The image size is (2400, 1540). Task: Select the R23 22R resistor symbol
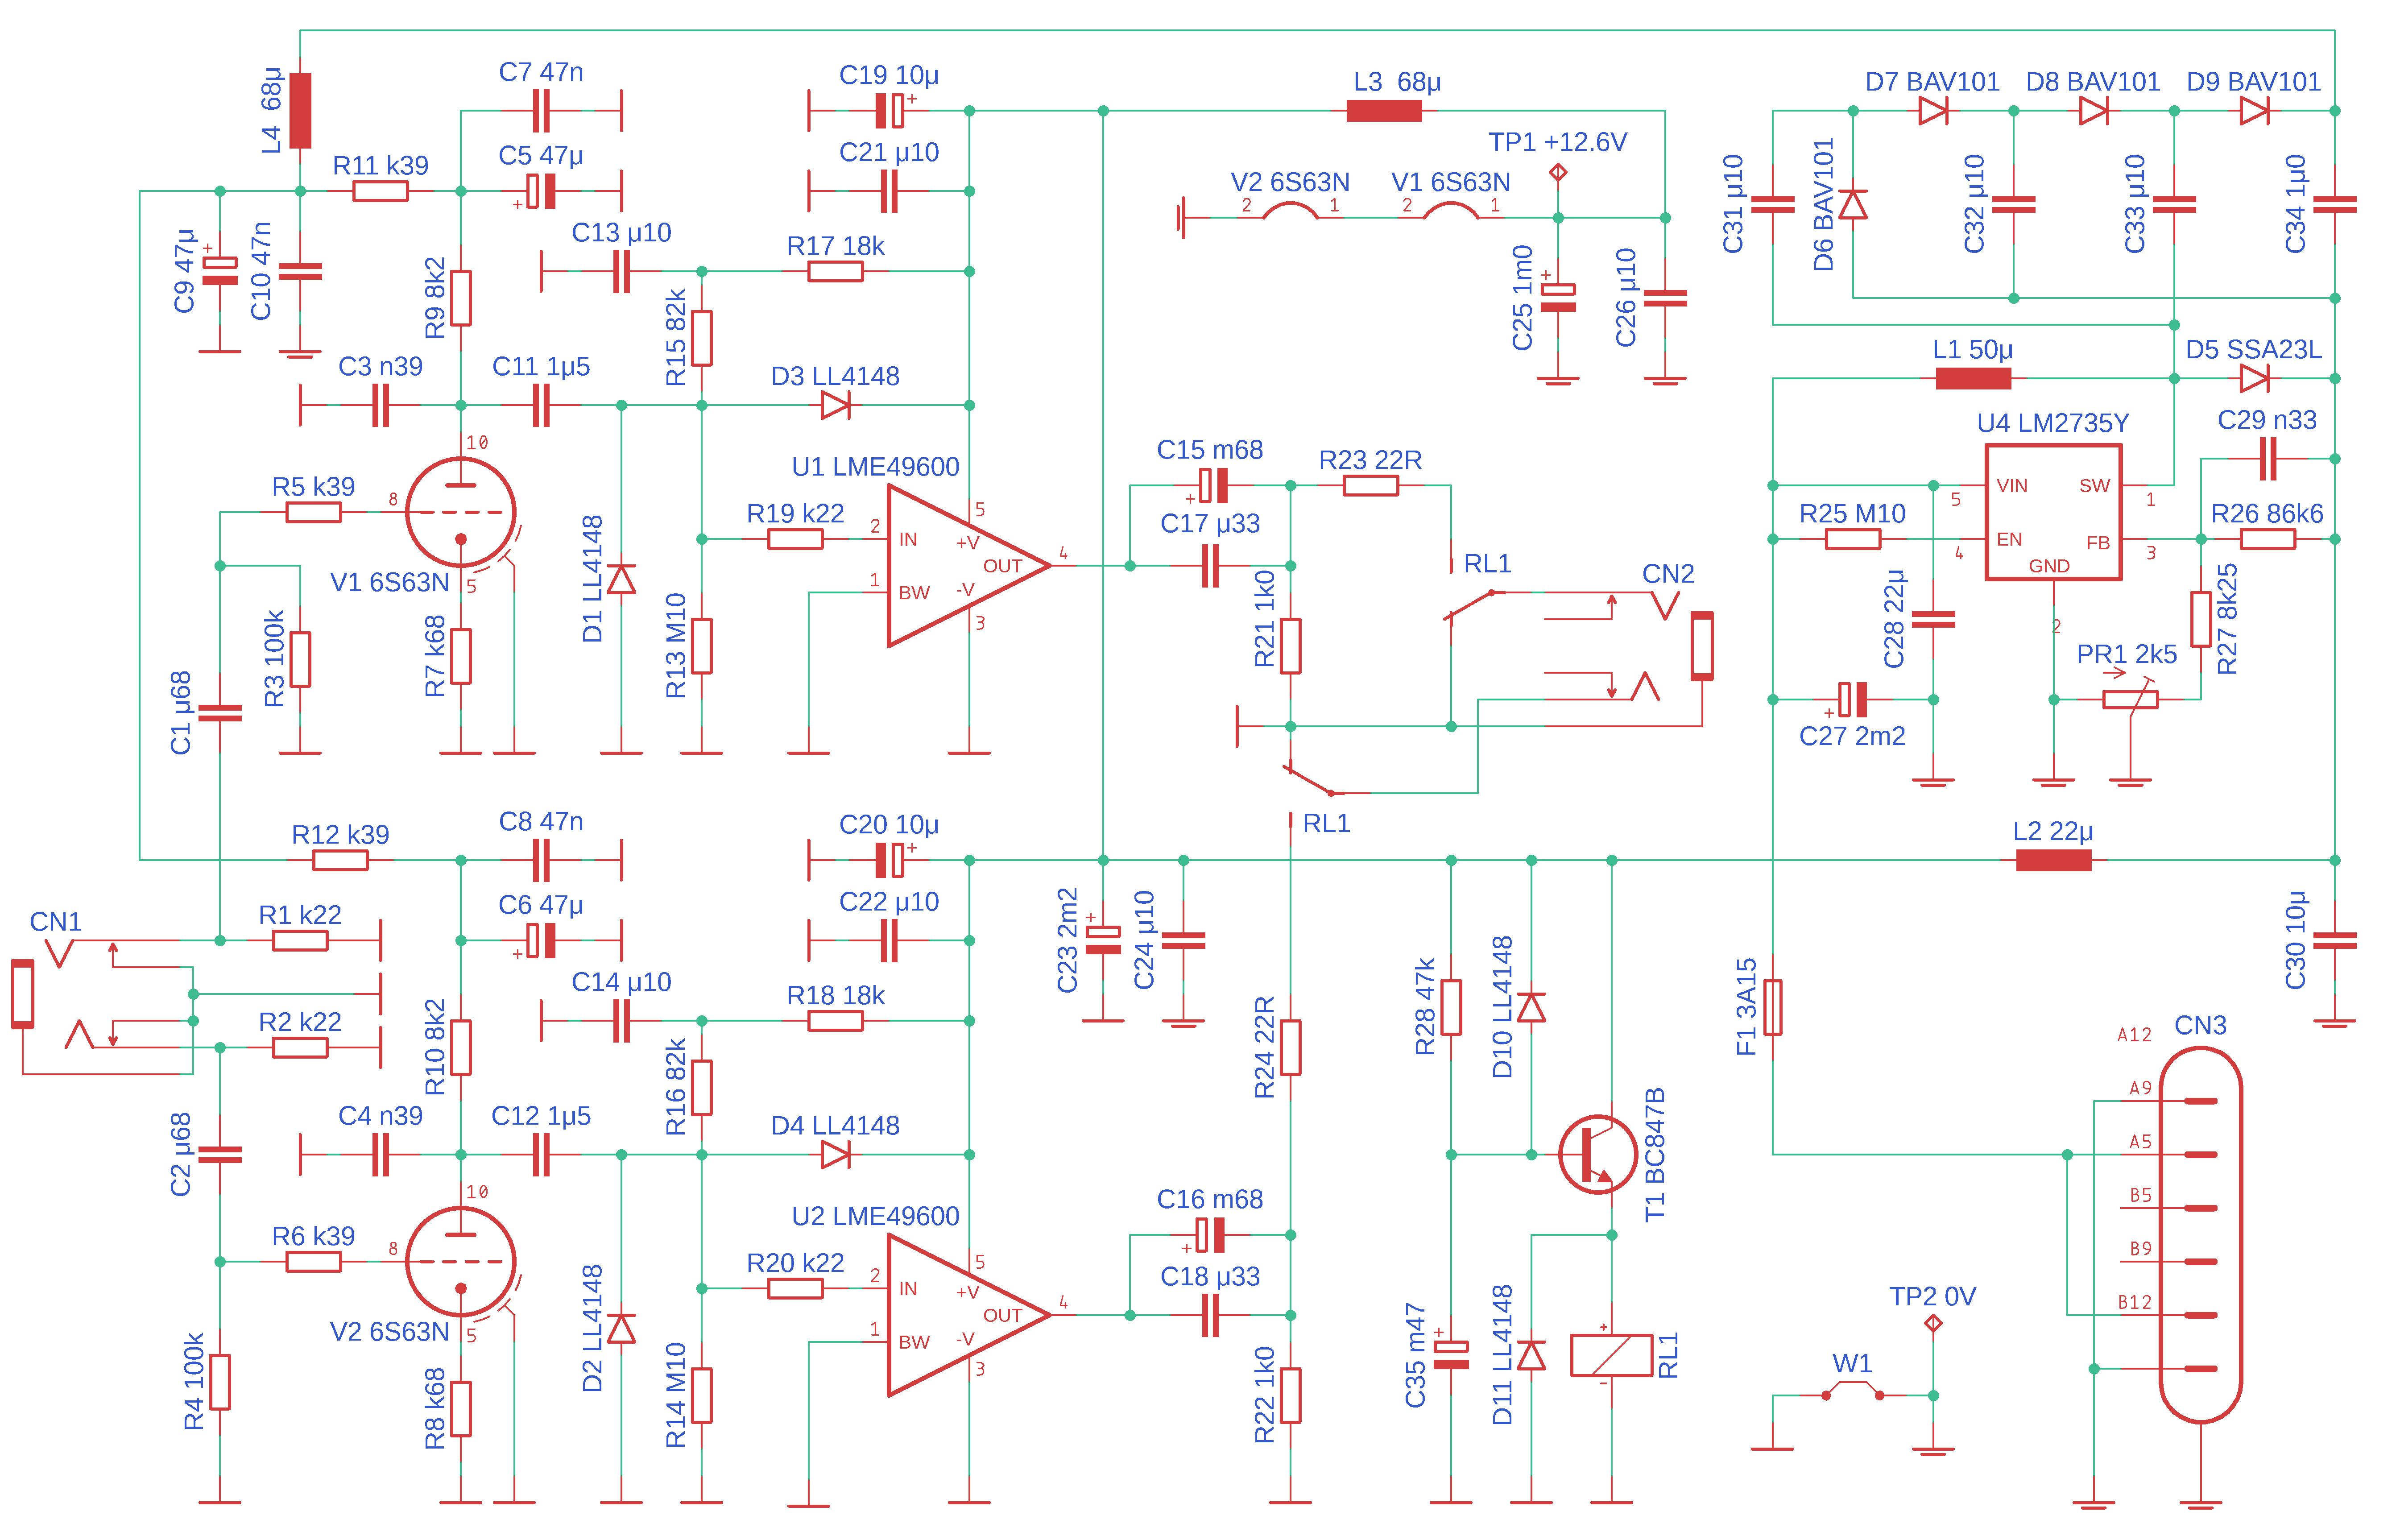(1371, 486)
